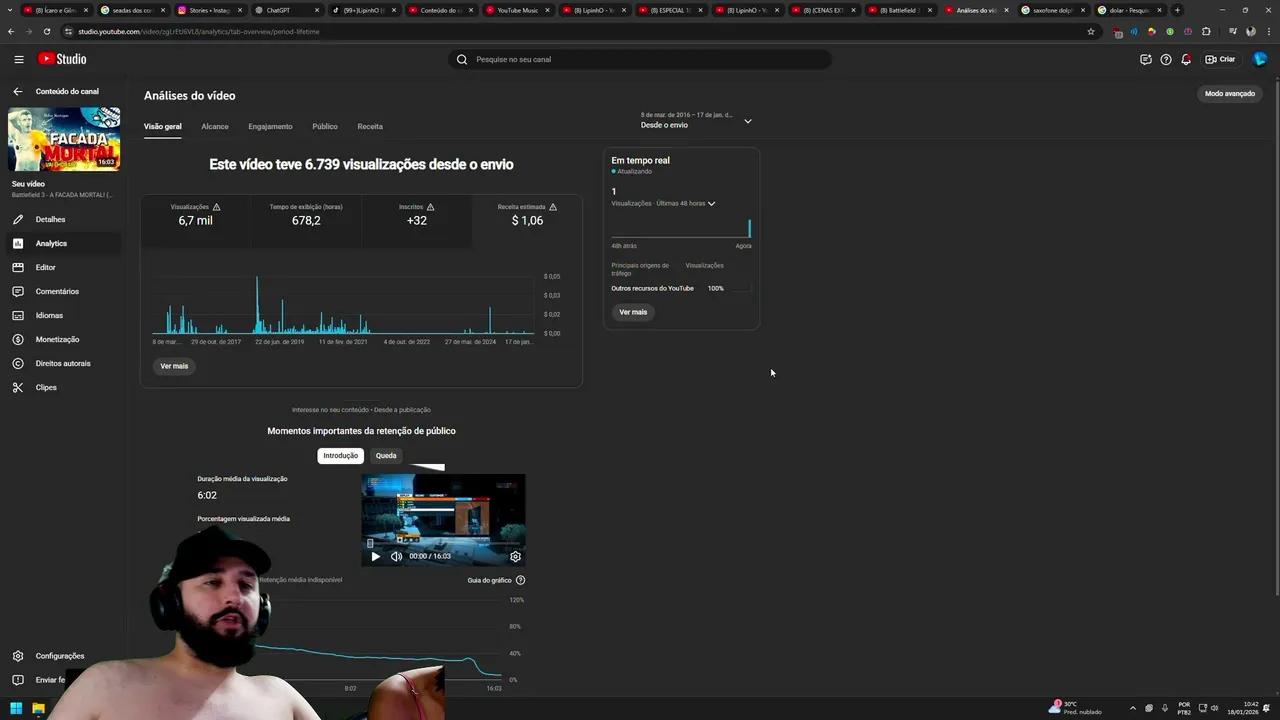
Task: Open the notifications bell in header
Action: point(1186,59)
